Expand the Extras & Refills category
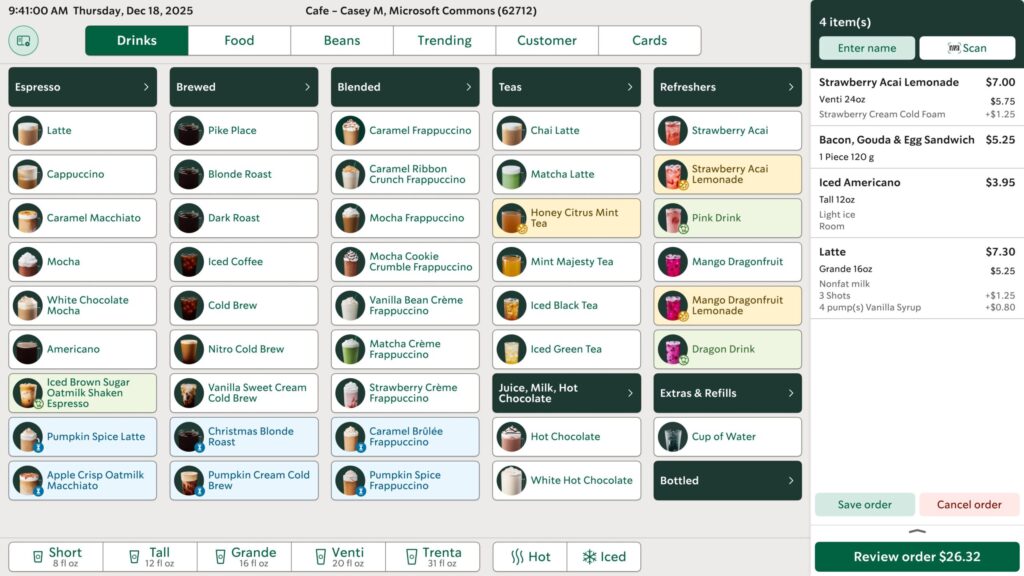1024x576 pixels. point(728,393)
